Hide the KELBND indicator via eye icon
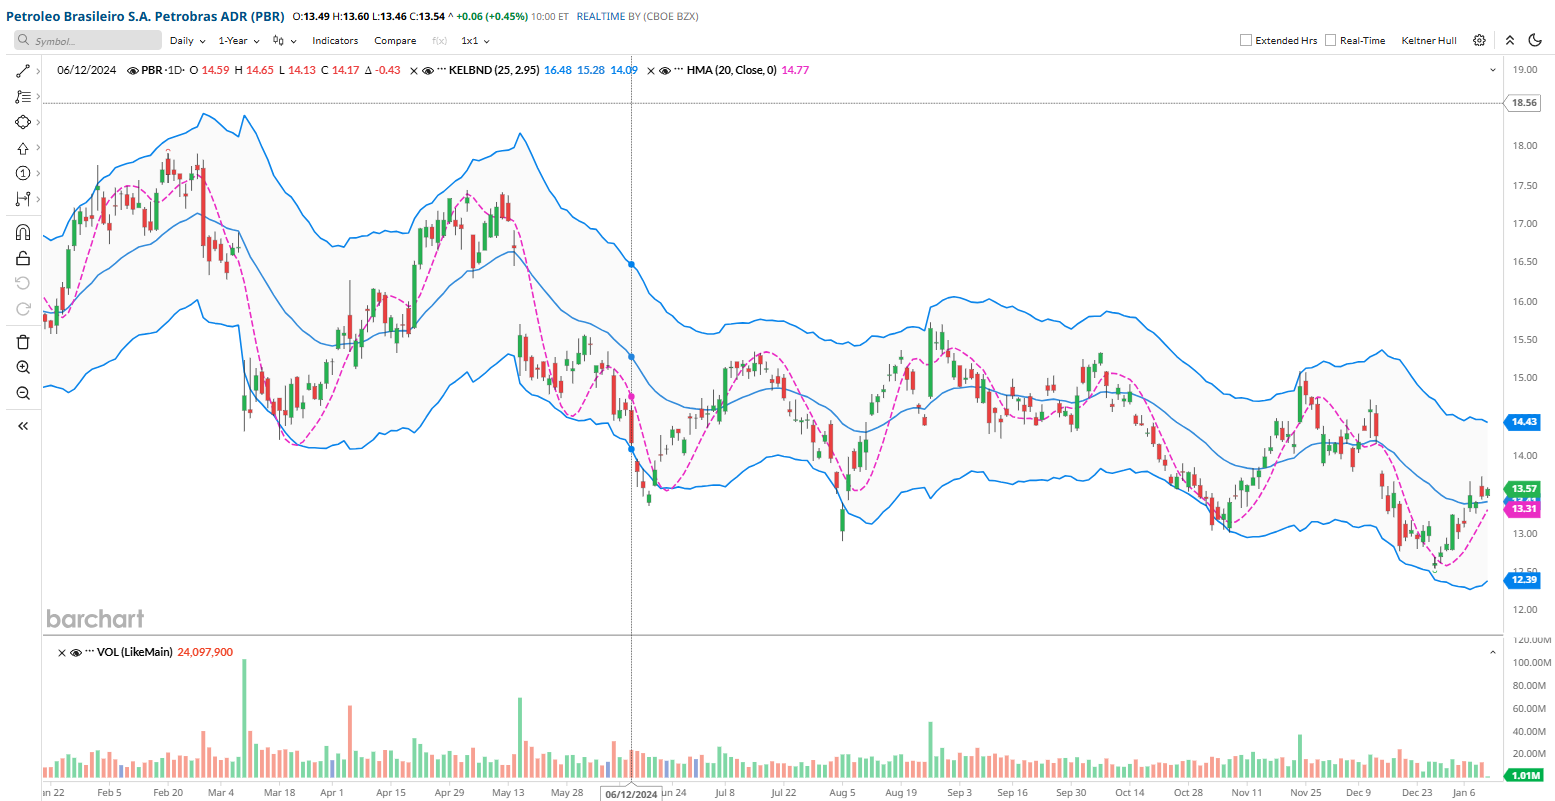 pyautogui.click(x=428, y=71)
